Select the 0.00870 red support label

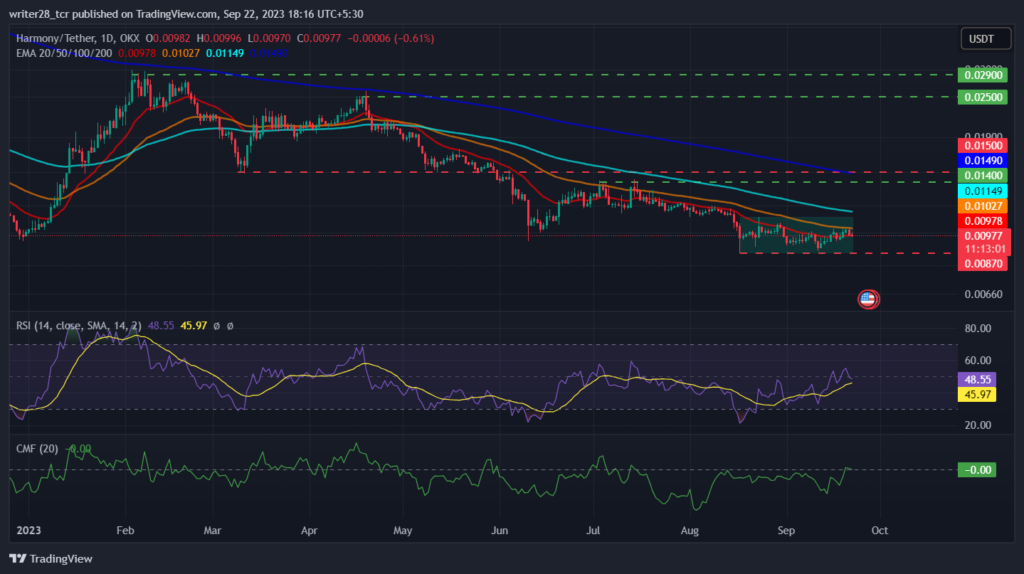tap(983, 264)
